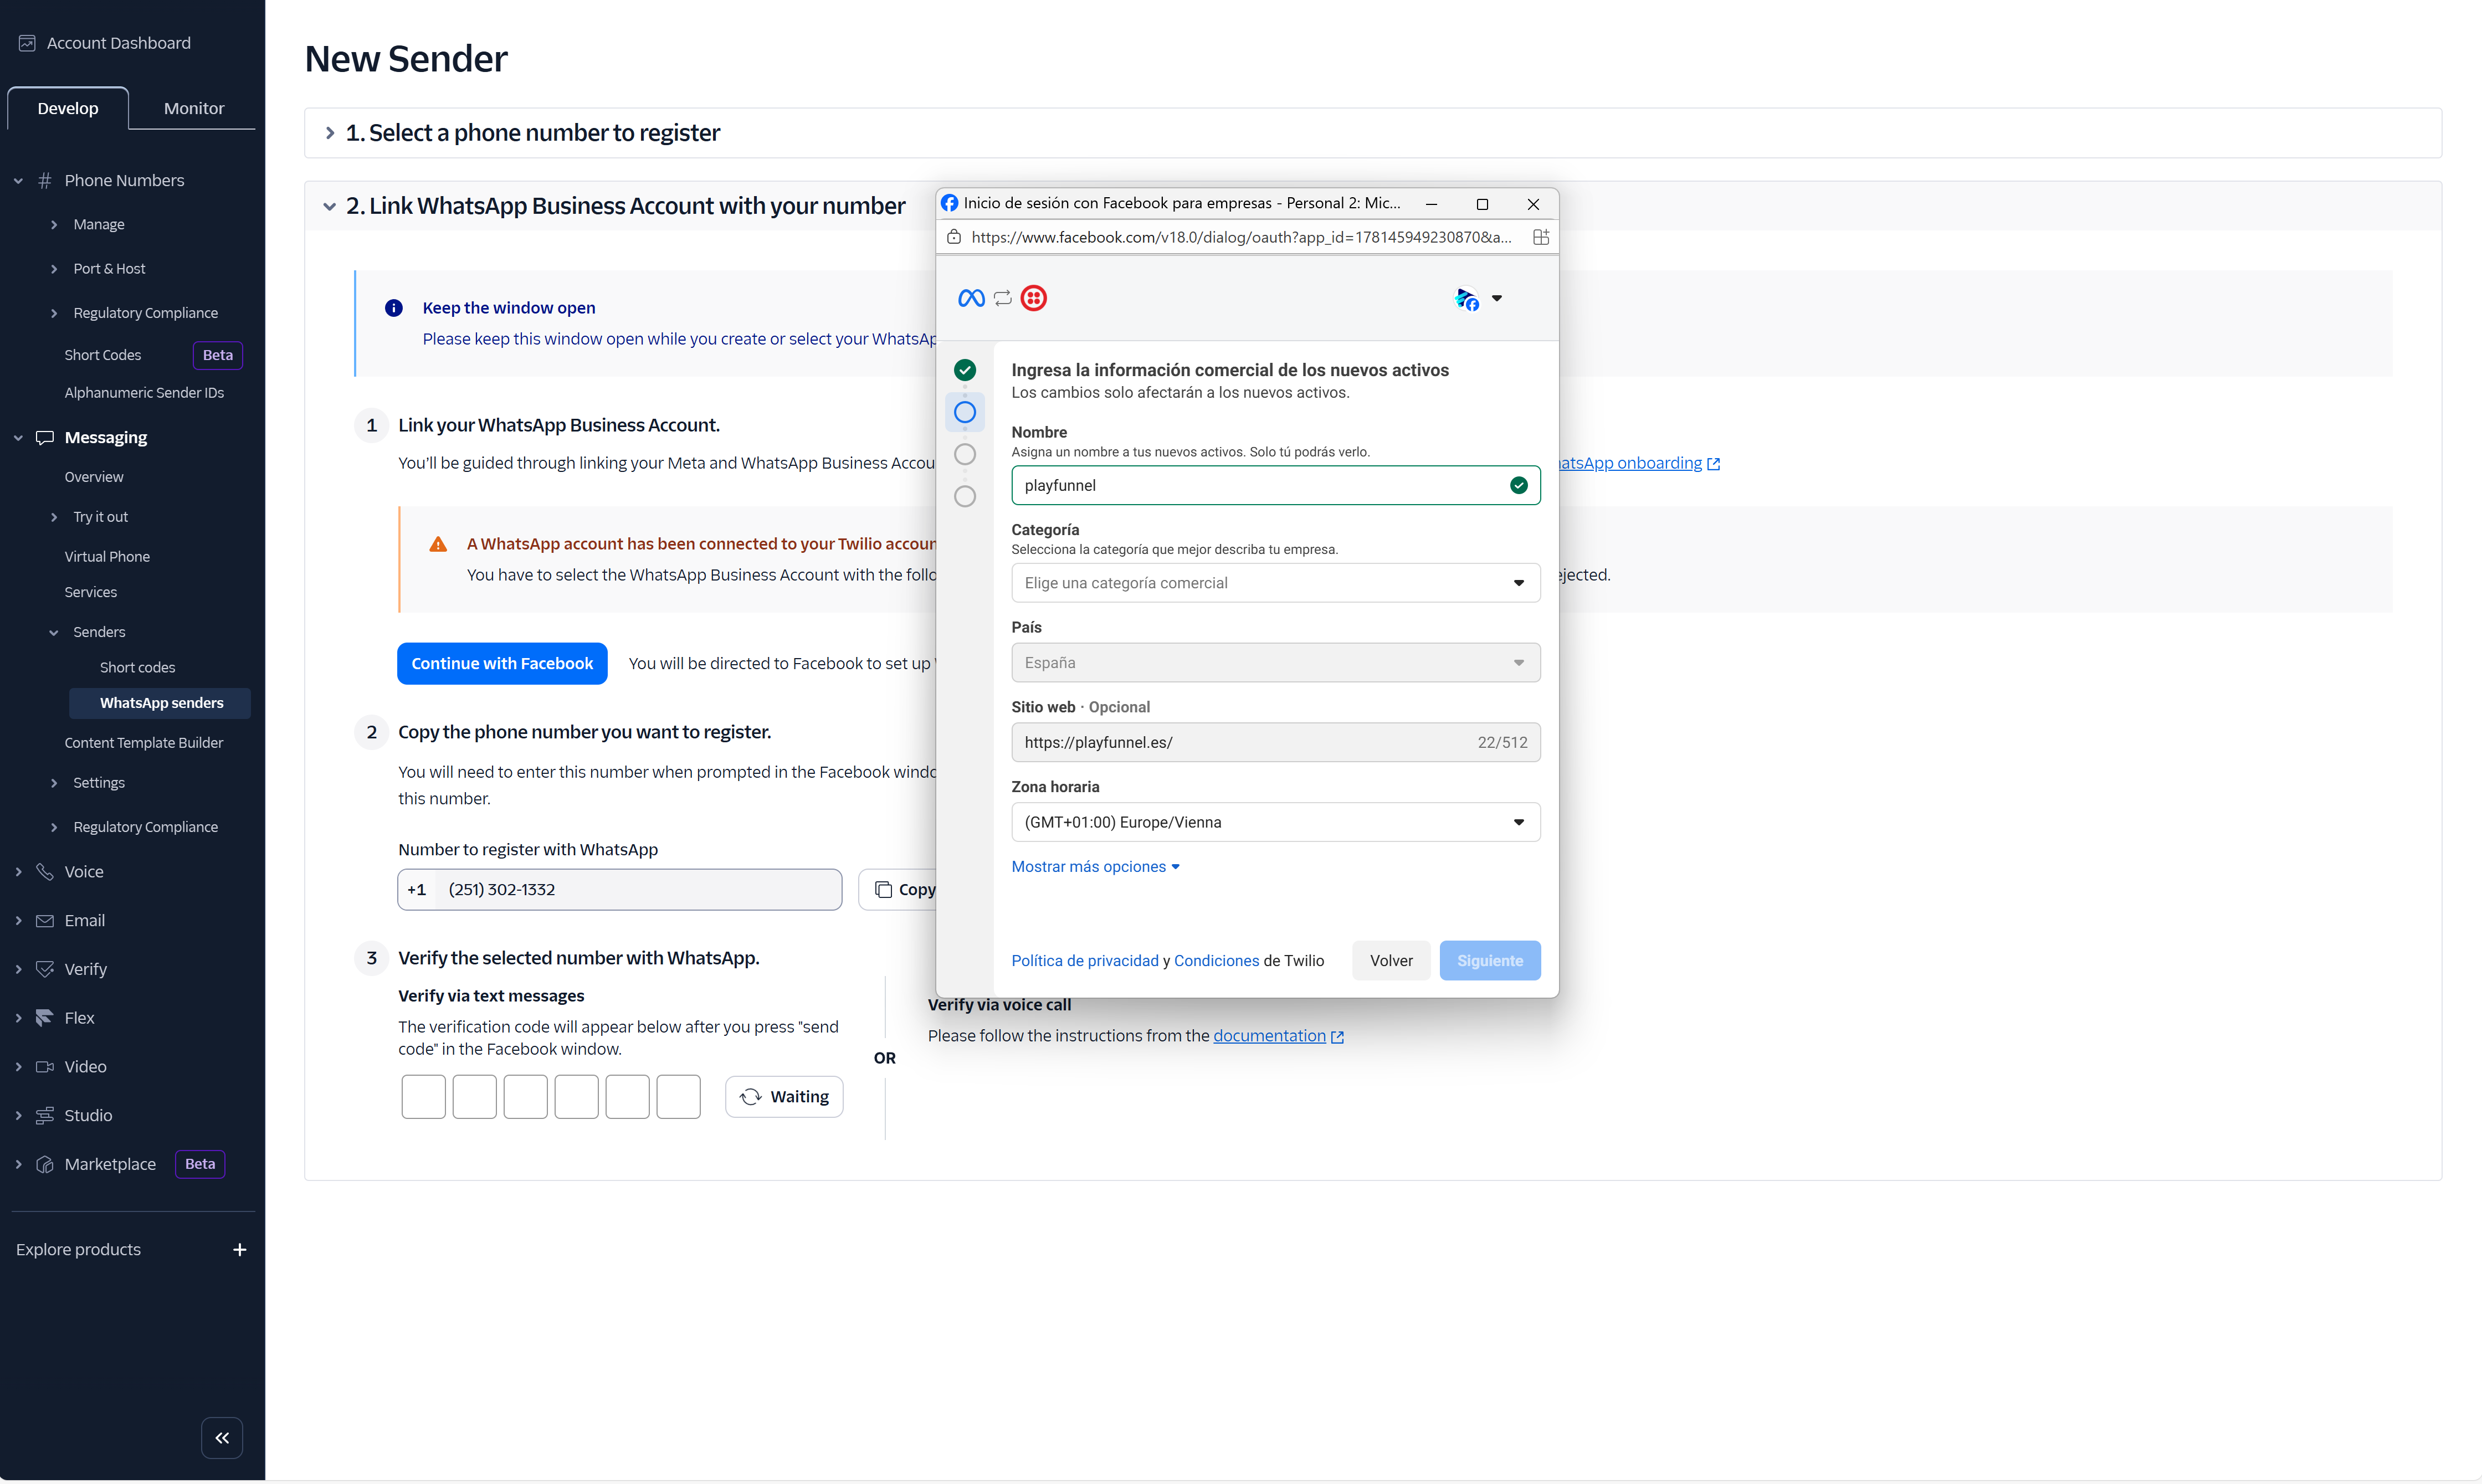
Task: Click the info icon beside Keep the window open
Action: click(x=394, y=308)
